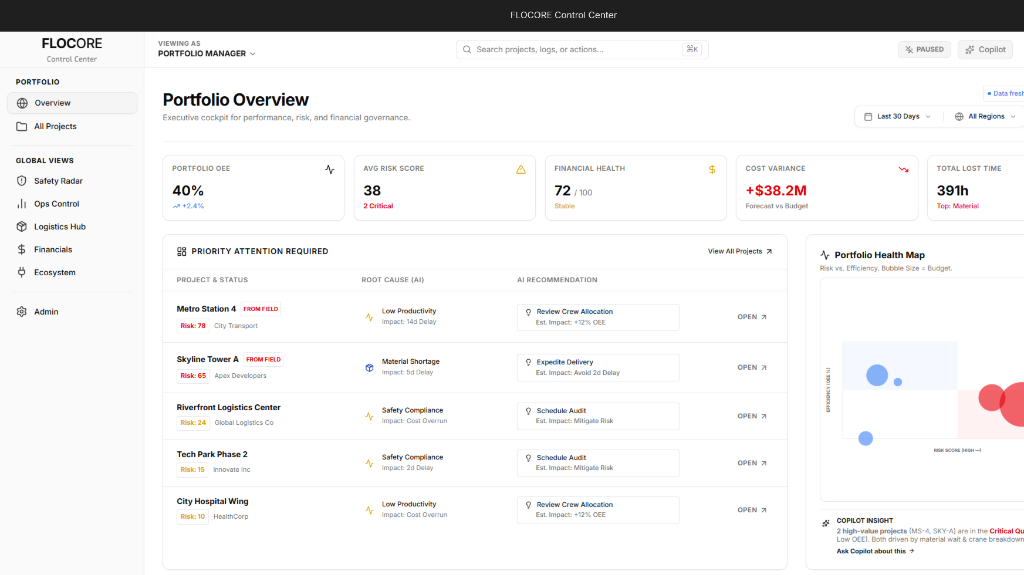
Task: Click the All Projects folder icon
Action: (x=22, y=126)
